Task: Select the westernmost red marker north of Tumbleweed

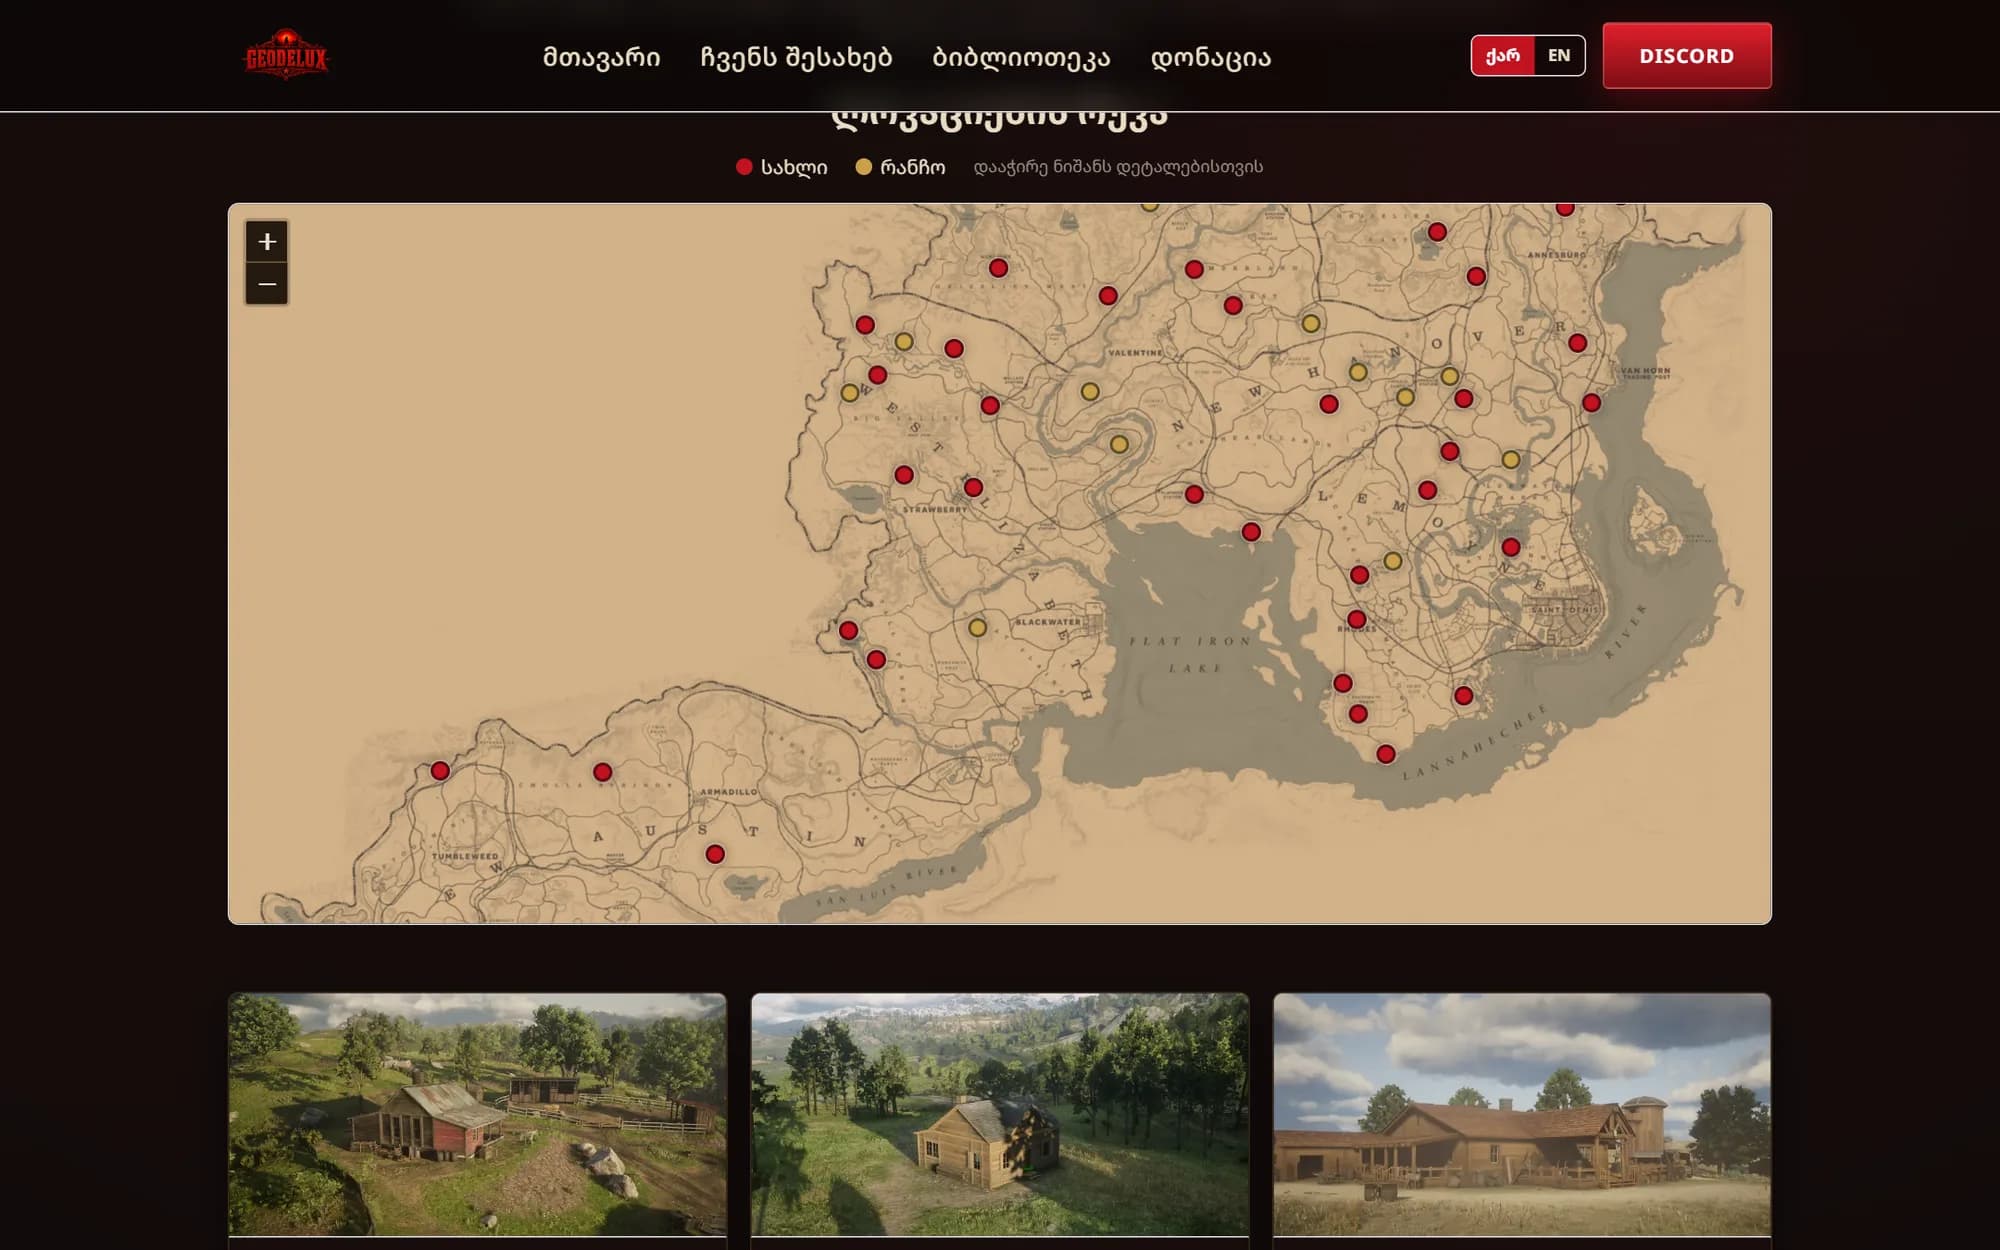Action: point(440,771)
